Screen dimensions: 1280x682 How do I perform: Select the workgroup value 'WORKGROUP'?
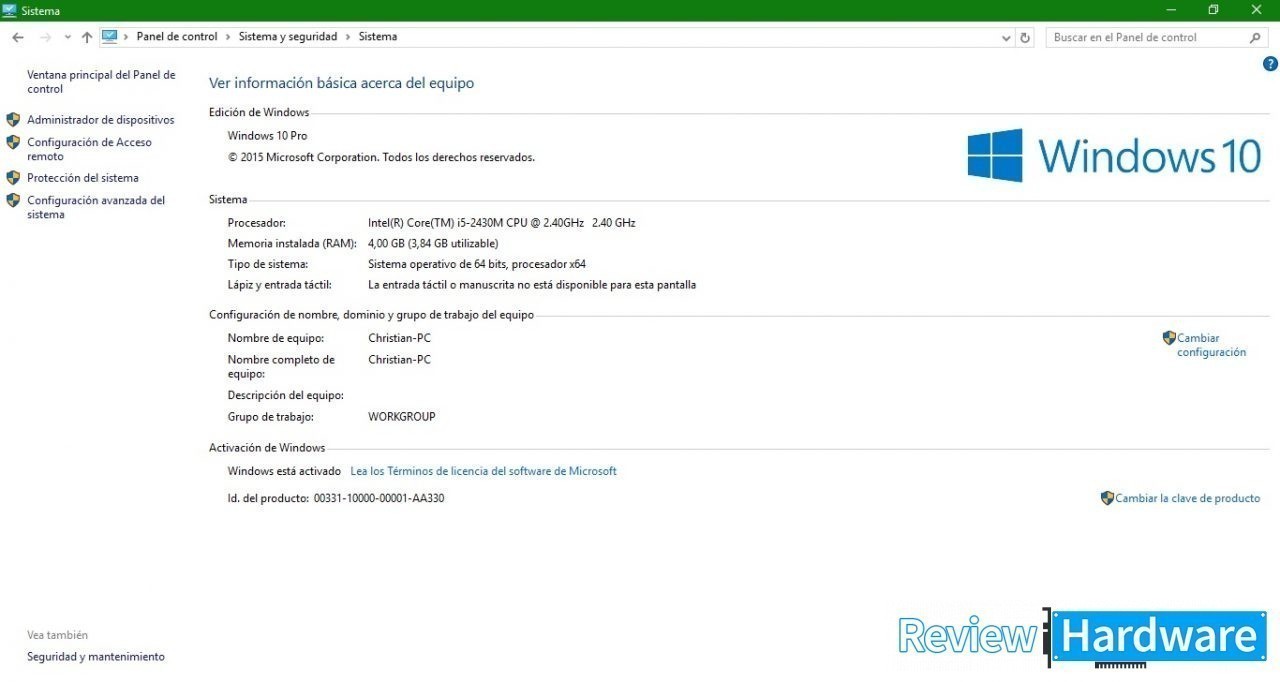(x=402, y=417)
